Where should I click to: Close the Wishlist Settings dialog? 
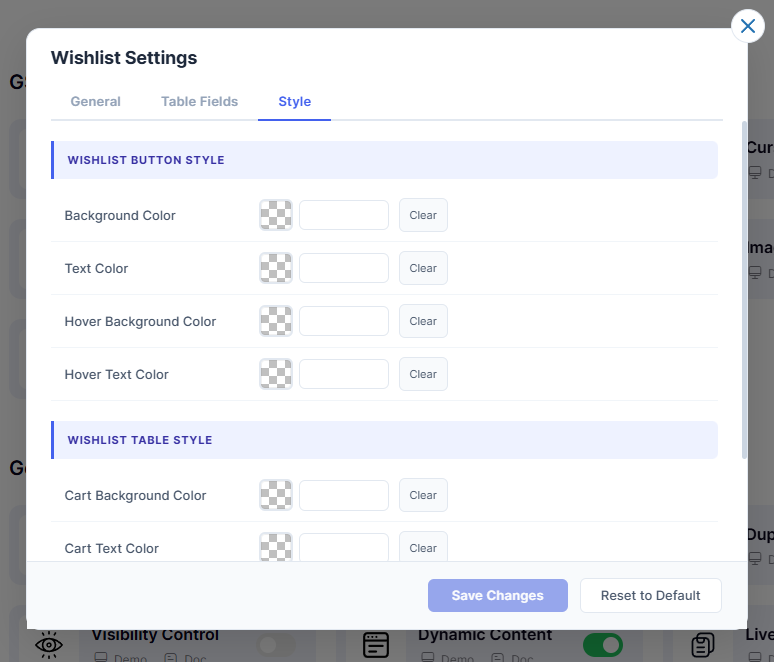pyautogui.click(x=748, y=26)
